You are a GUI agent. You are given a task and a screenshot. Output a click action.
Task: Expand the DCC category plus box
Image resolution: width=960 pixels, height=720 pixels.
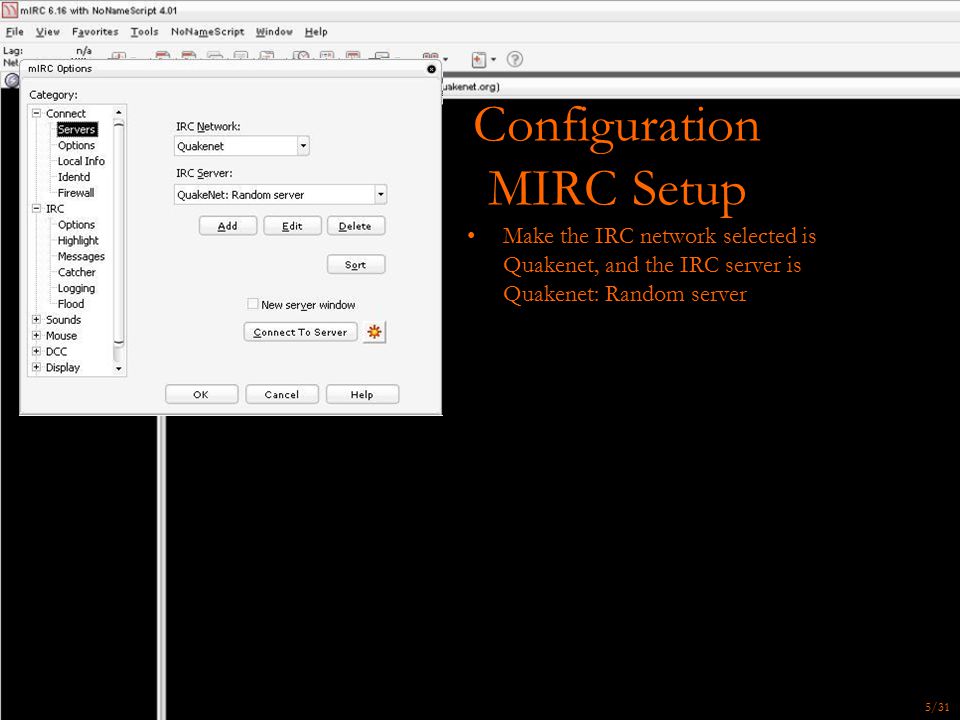(36, 351)
